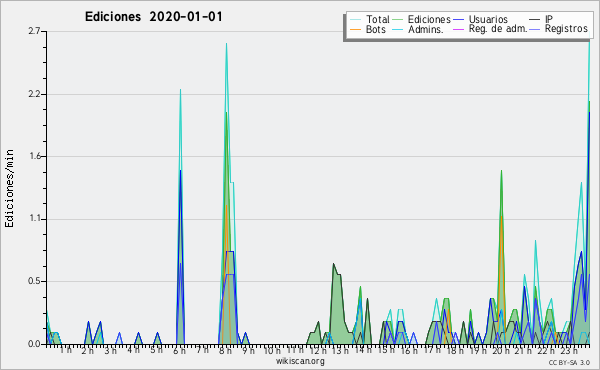Click the magenta Reg. de adm. legend line
This screenshot has width=600, height=370.
click(x=458, y=29)
